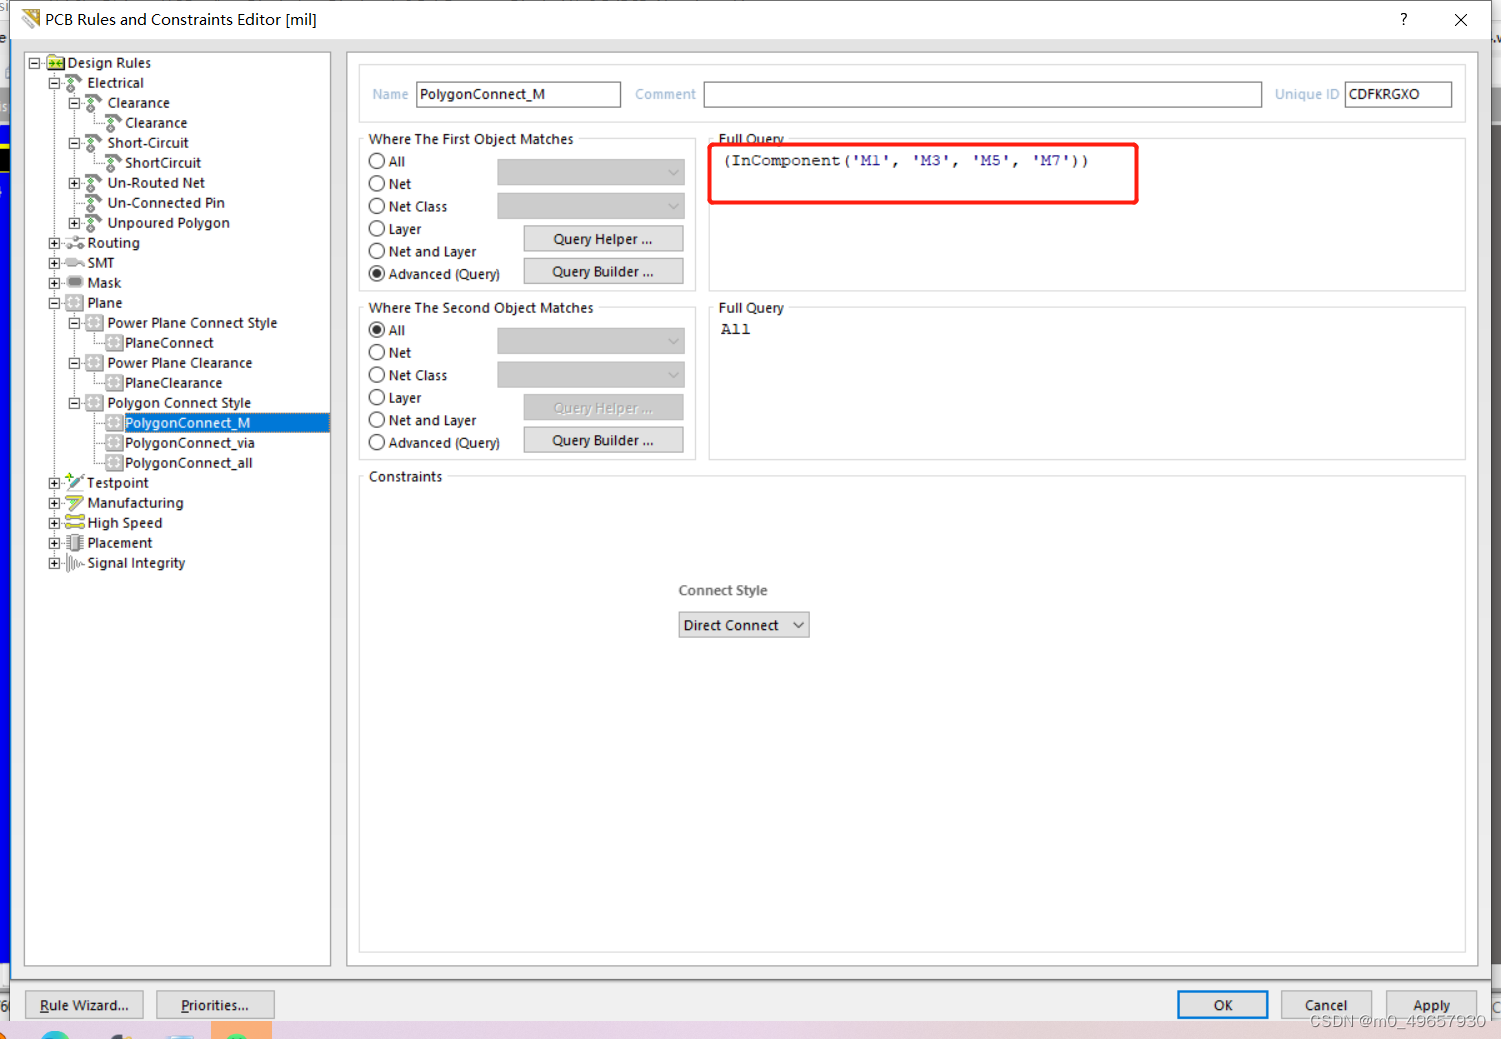This screenshot has height=1039, width=1501.
Task: Click the Signal Integrity category icon
Action: click(x=75, y=563)
